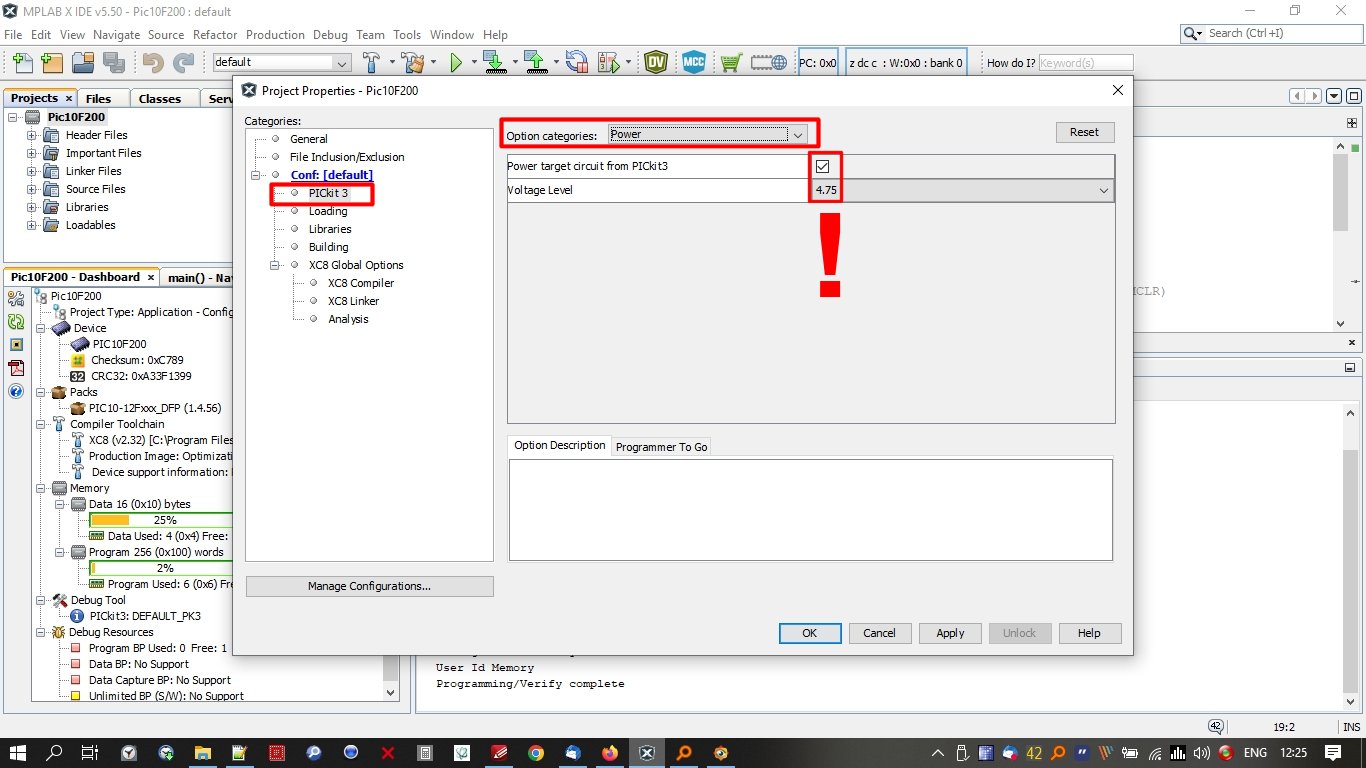This screenshot has width=1366, height=768.
Task: Click the Reset button
Action: 1084,132
